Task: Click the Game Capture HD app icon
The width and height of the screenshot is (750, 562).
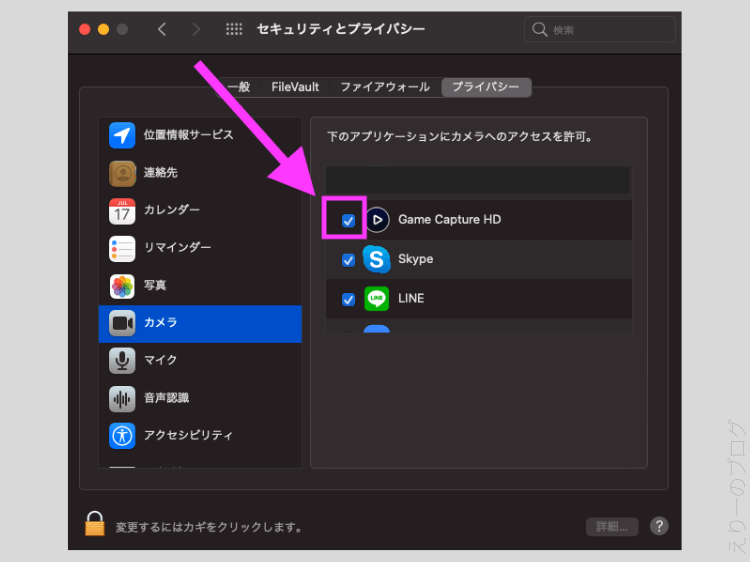Action: pos(377,220)
